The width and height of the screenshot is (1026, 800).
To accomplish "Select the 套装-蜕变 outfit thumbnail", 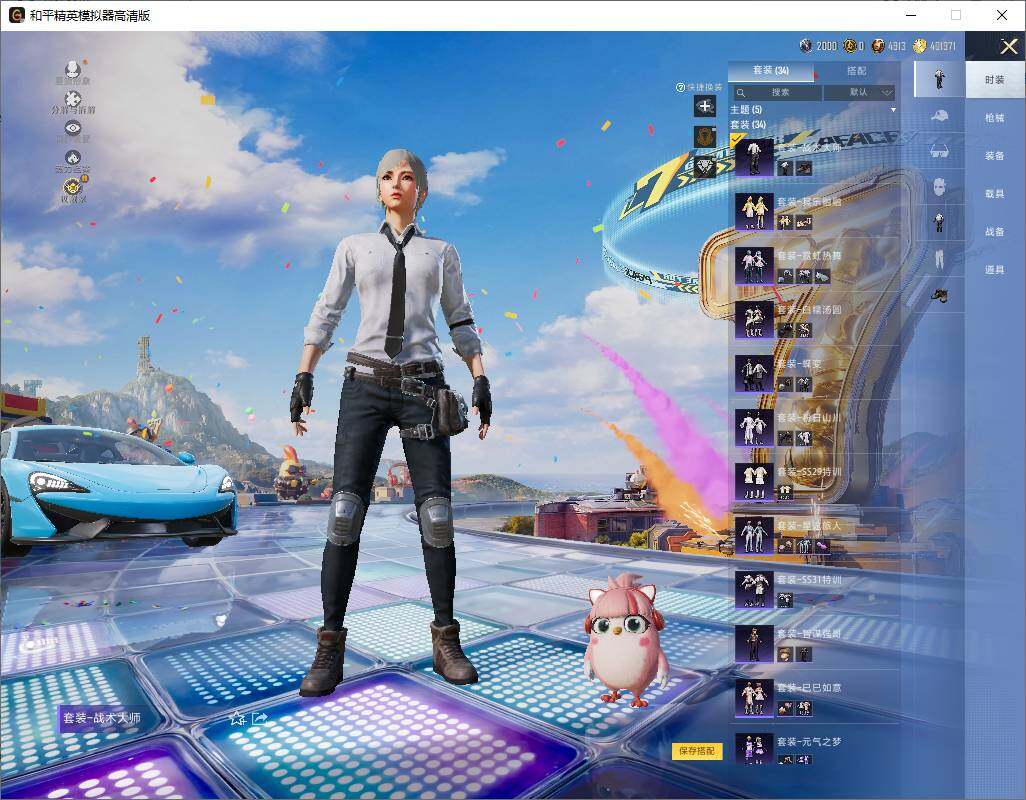I will coord(754,374).
